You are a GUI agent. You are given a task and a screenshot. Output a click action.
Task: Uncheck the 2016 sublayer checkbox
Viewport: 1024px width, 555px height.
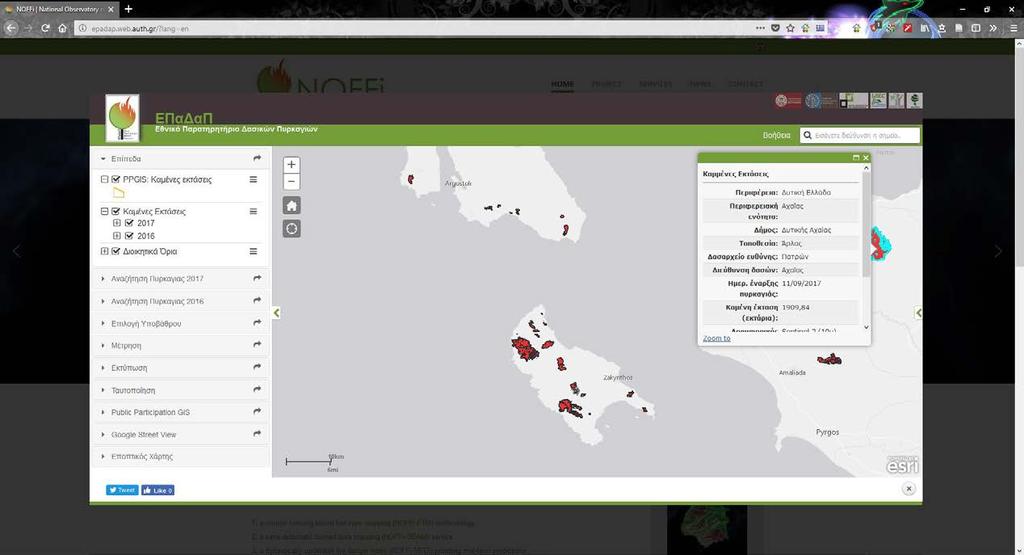click(x=129, y=236)
